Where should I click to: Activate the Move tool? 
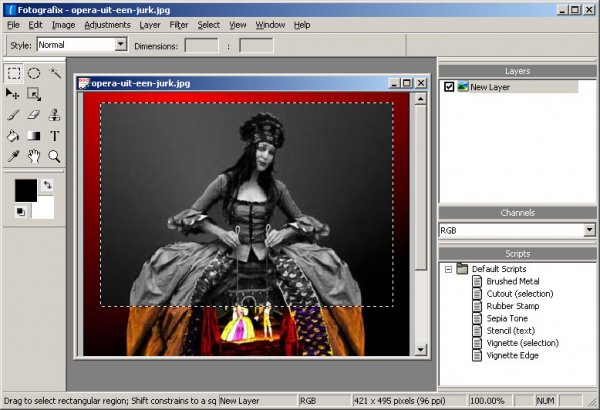(13, 94)
